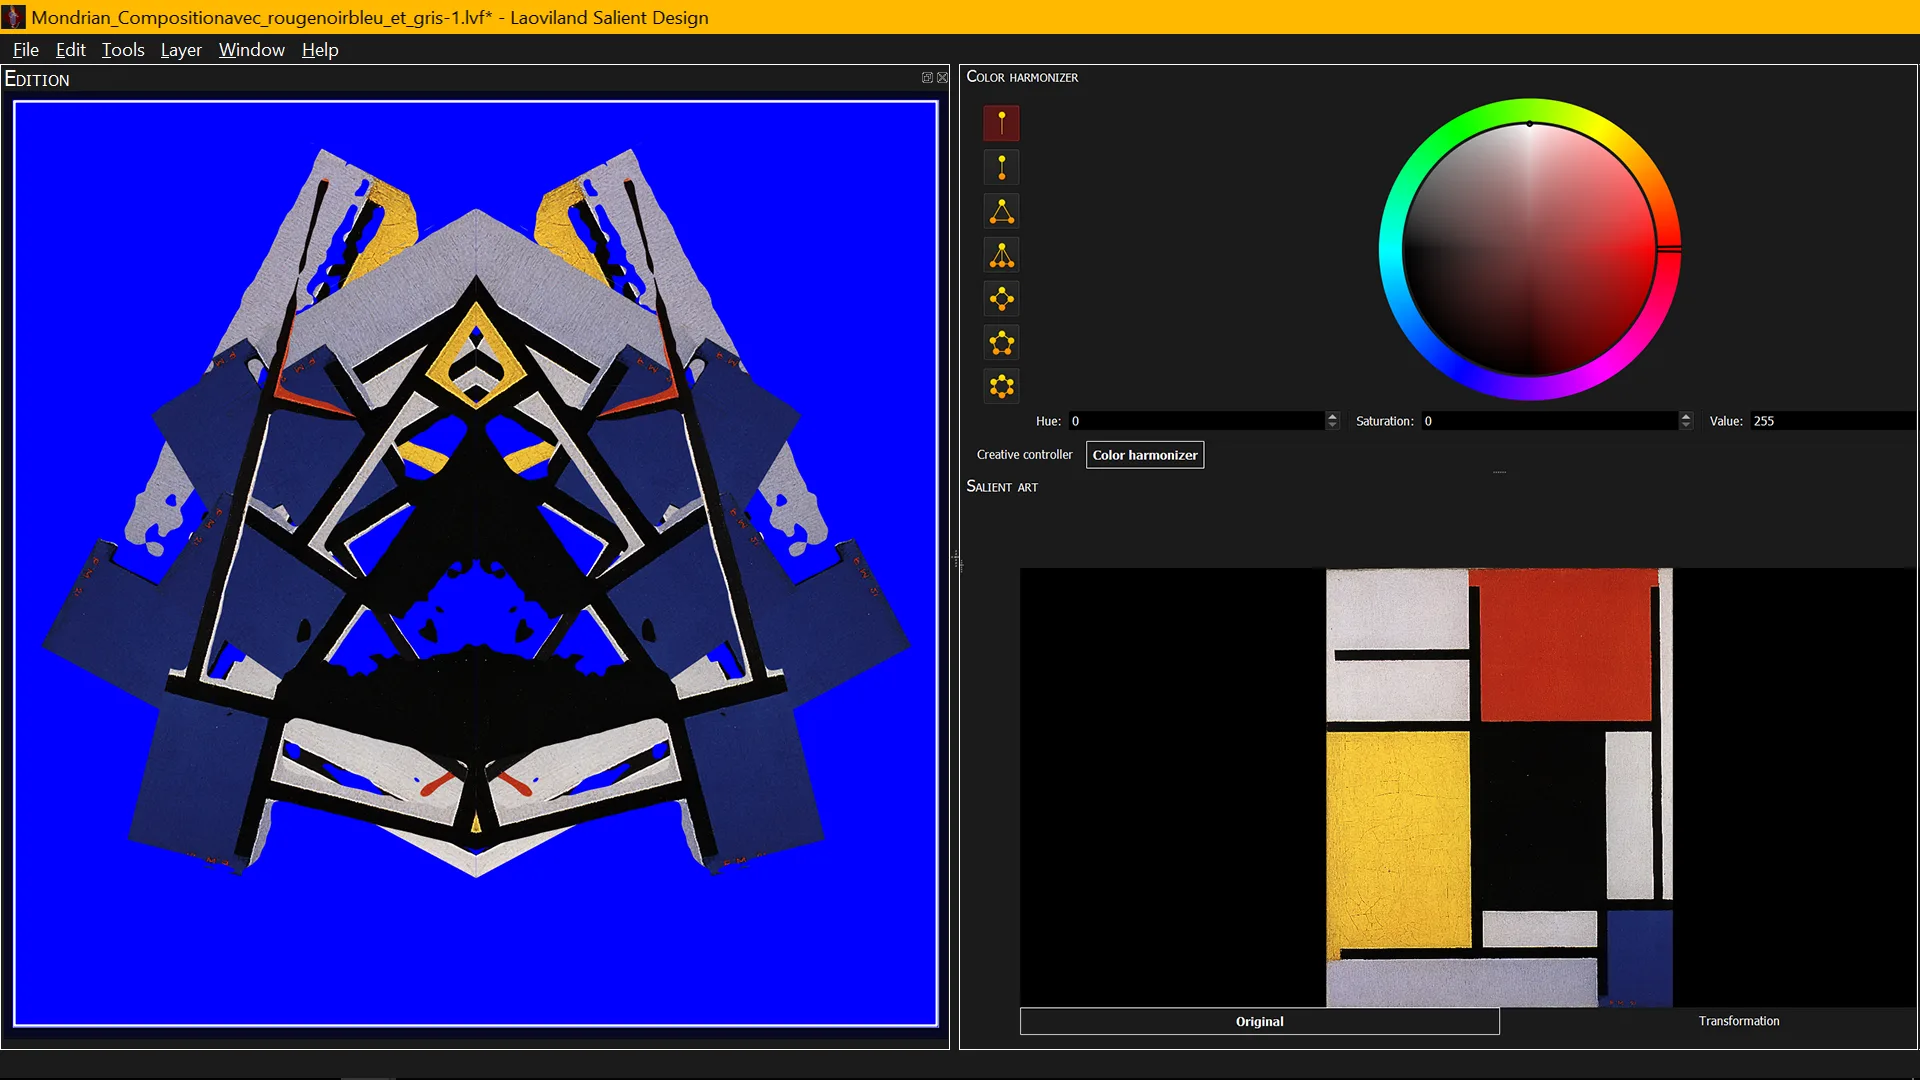Click the Color harmonizer panel title
The image size is (1920, 1080).
click(x=1022, y=77)
